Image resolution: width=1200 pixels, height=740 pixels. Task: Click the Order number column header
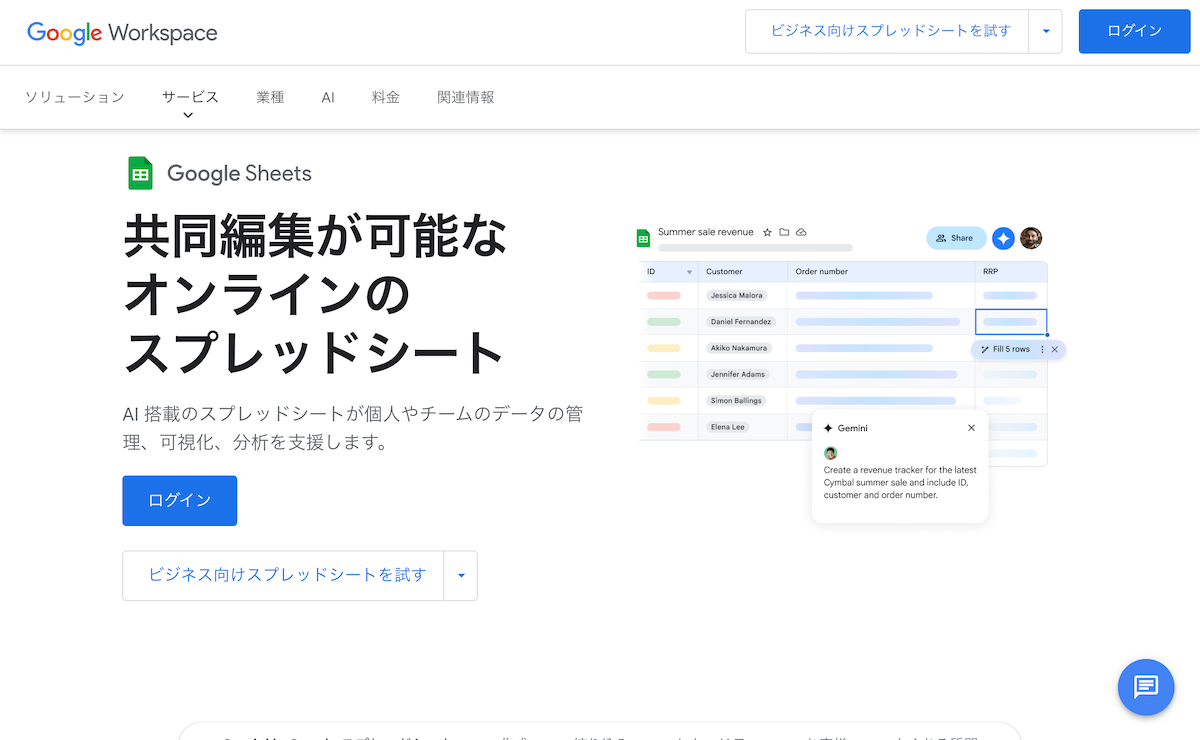(x=822, y=272)
